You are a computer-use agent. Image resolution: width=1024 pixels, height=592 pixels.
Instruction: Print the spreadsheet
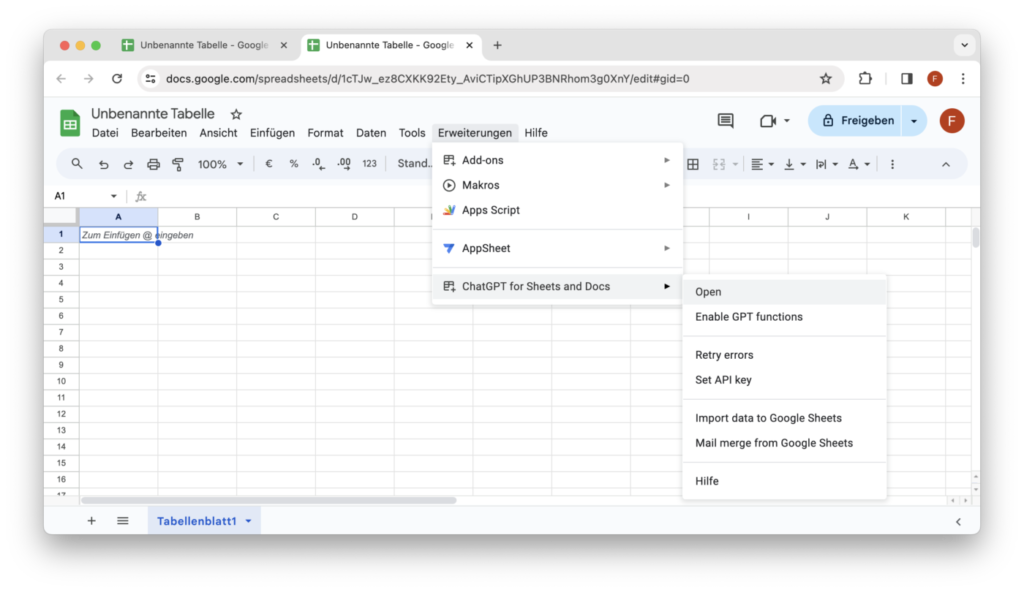point(153,165)
